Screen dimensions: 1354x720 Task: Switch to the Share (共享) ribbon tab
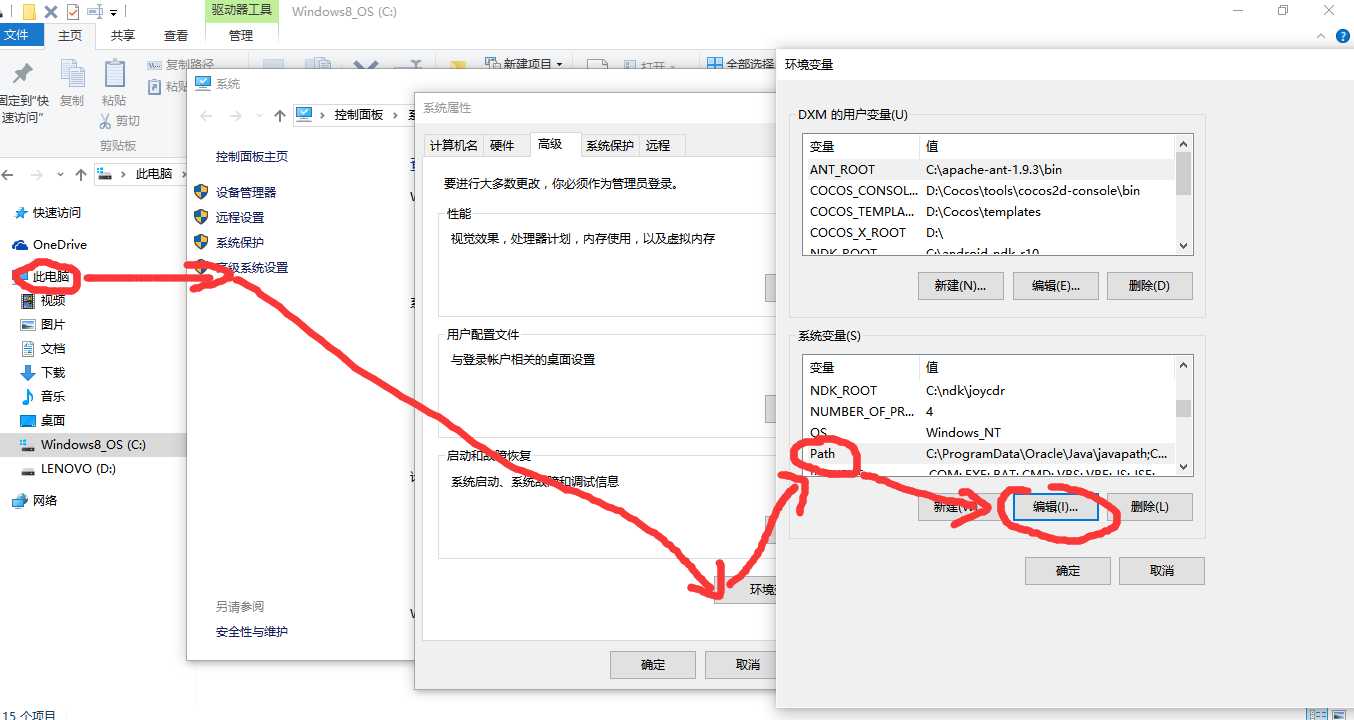click(x=123, y=35)
